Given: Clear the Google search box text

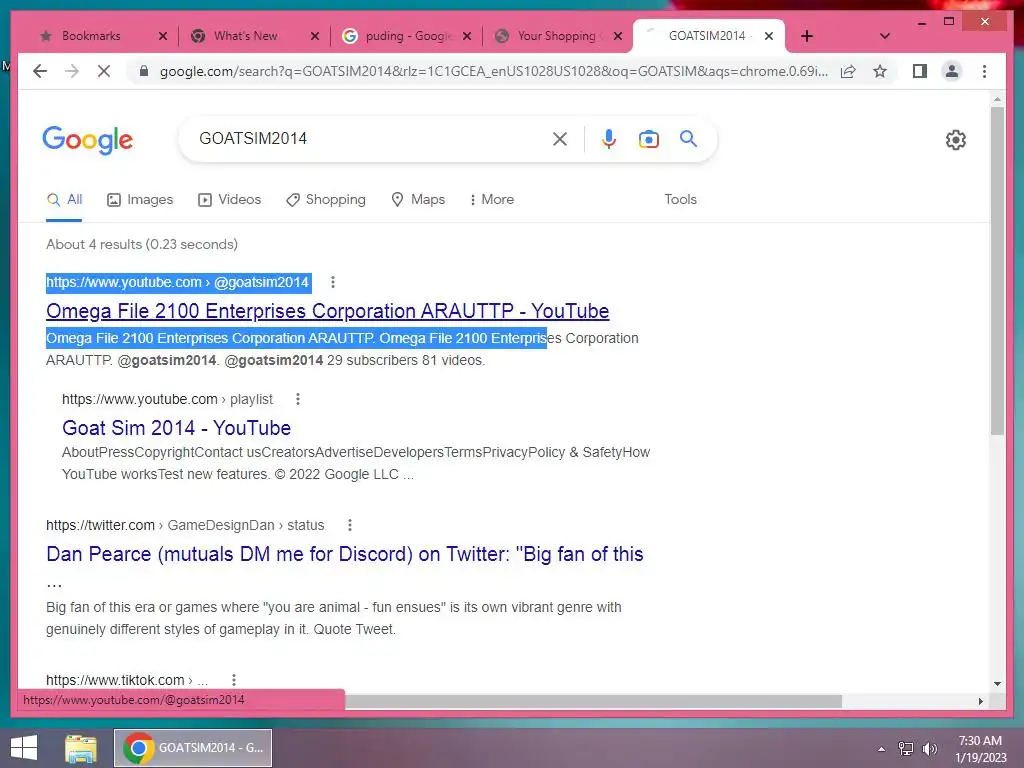Looking at the screenshot, I should pyautogui.click(x=560, y=138).
